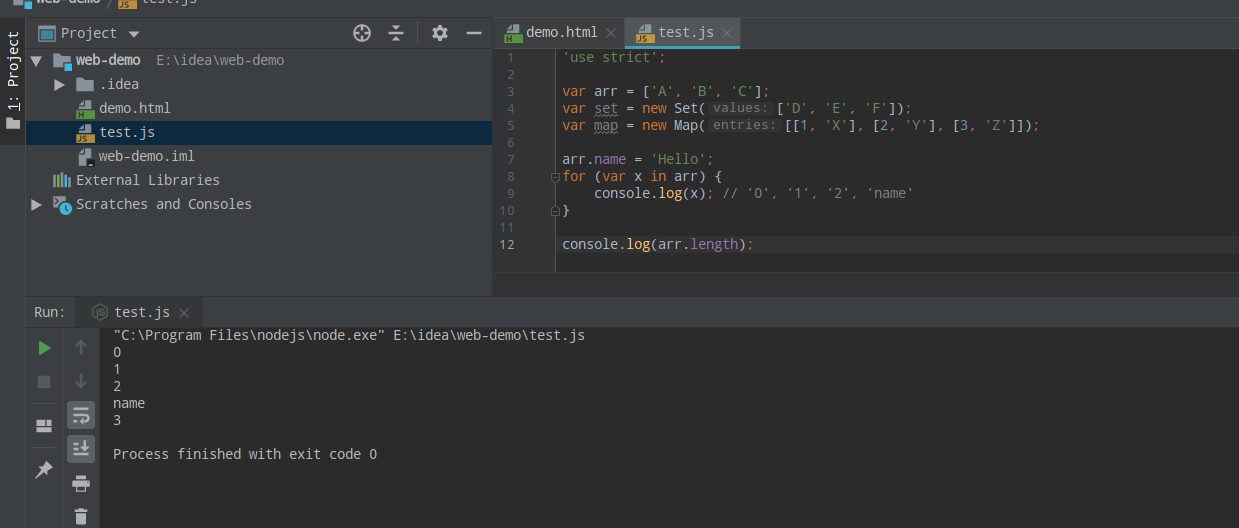1239x528 pixels.
Task: Rerun test.js with green play icon
Action: pyautogui.click(x=44, y=348)
